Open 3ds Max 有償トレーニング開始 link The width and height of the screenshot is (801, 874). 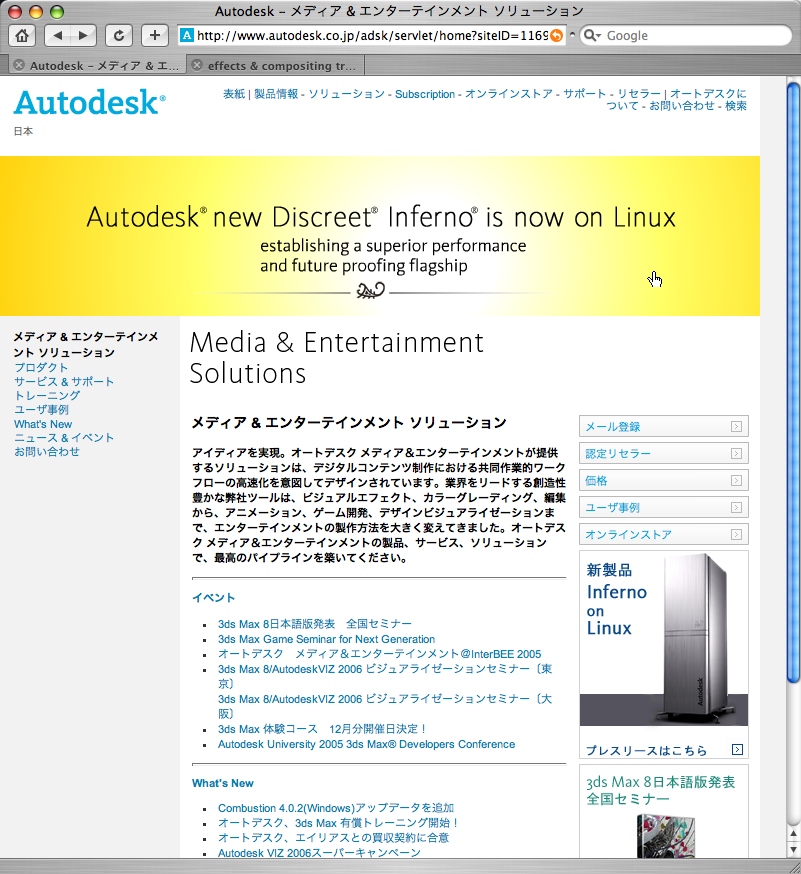click(x=338, y=823)
